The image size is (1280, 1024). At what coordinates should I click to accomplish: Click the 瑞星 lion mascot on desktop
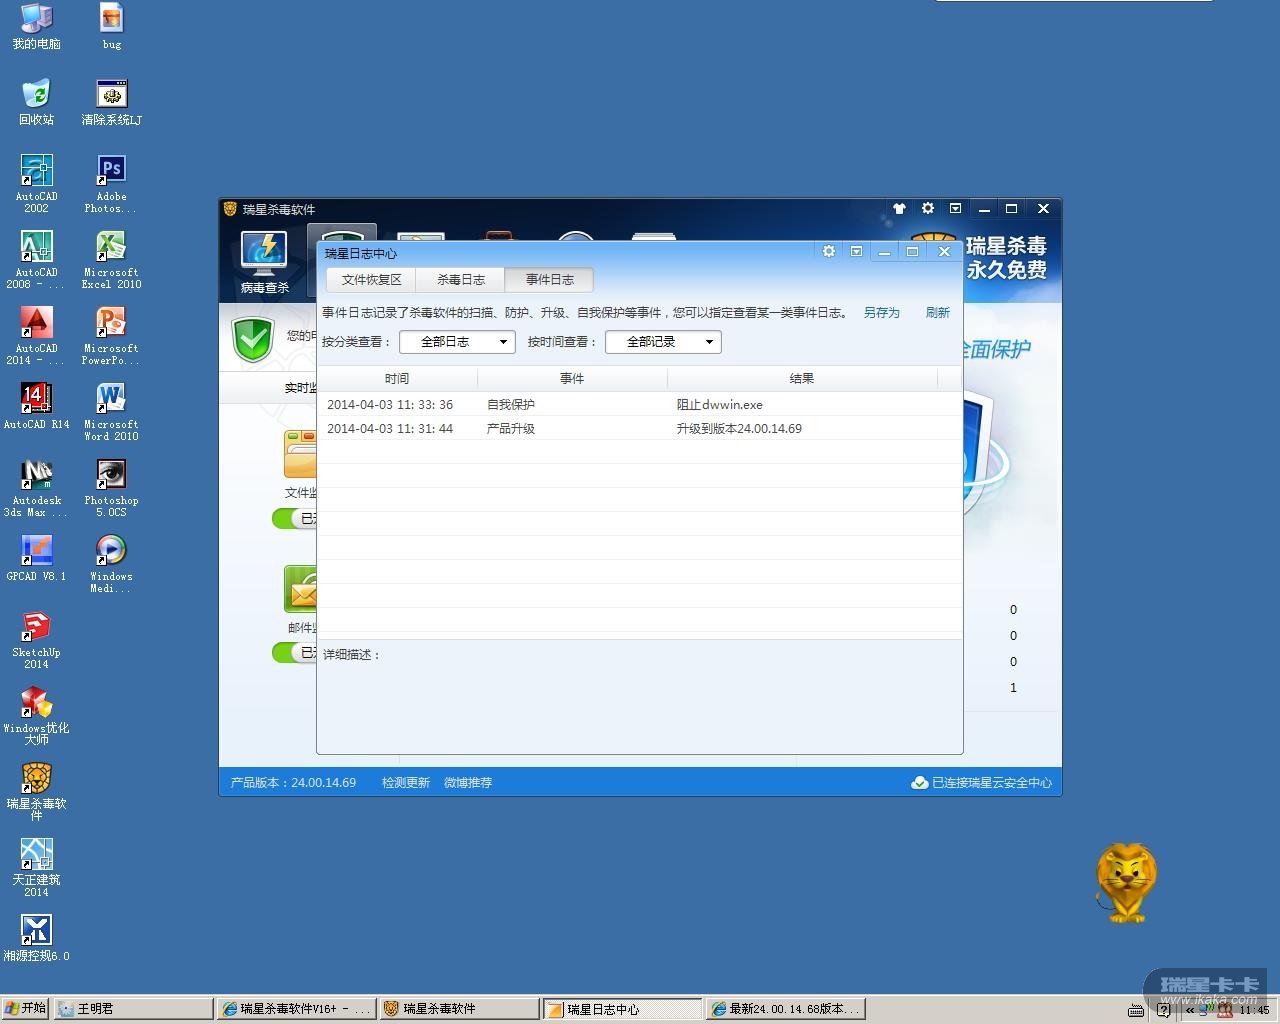[x=1126, y=883]
